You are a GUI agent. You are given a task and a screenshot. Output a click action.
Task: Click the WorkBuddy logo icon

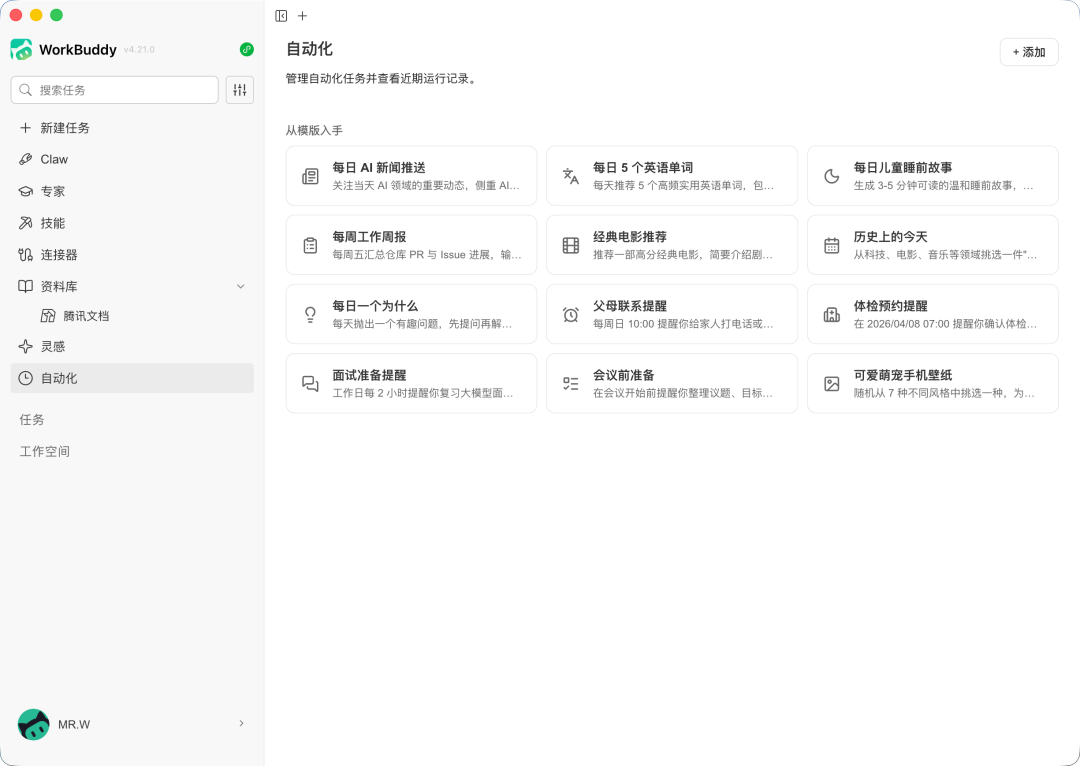(21, 50)
